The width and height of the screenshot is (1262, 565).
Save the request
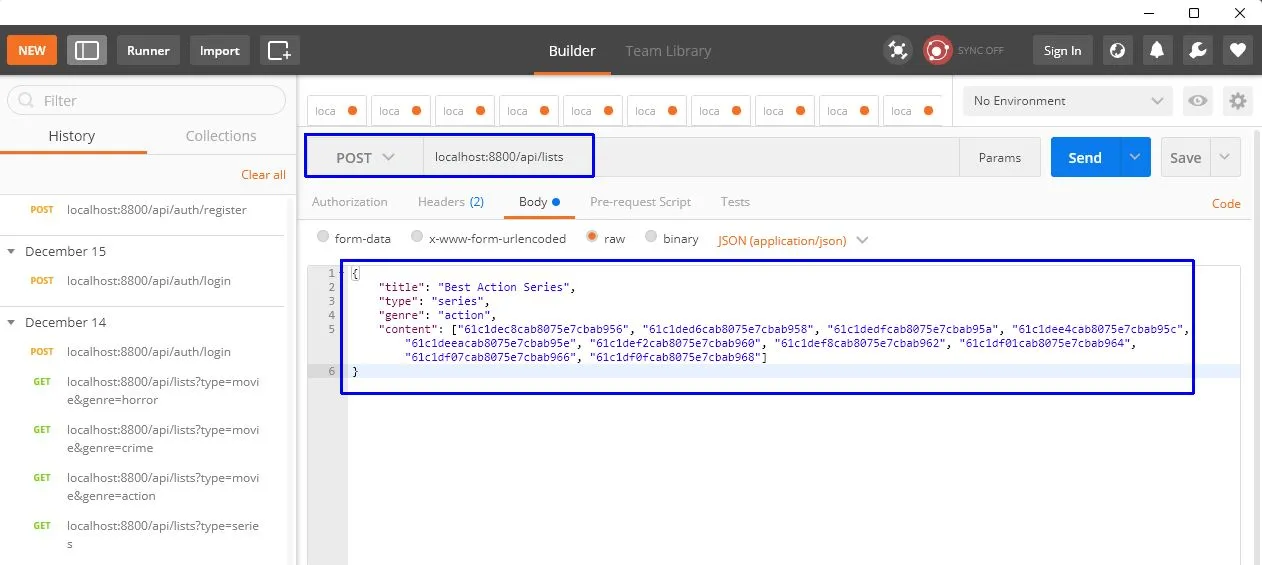point(1185,158)
